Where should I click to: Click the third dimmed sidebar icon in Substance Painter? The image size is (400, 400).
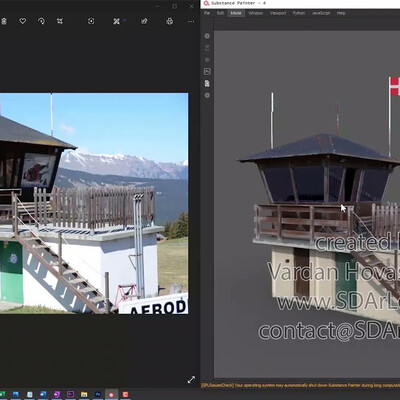point(207,60)
